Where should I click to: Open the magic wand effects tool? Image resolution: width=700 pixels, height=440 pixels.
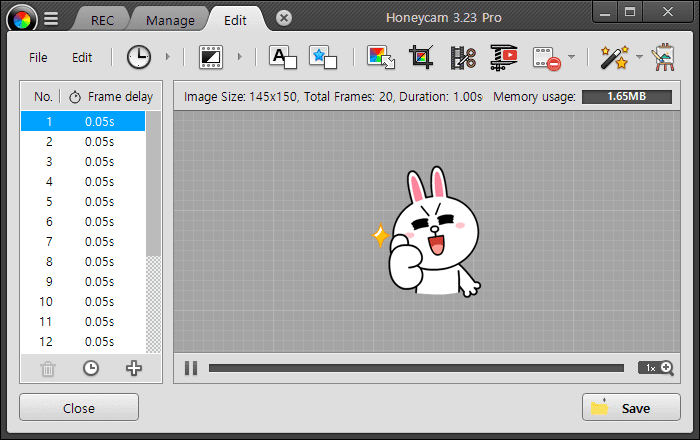click(612, 58)
